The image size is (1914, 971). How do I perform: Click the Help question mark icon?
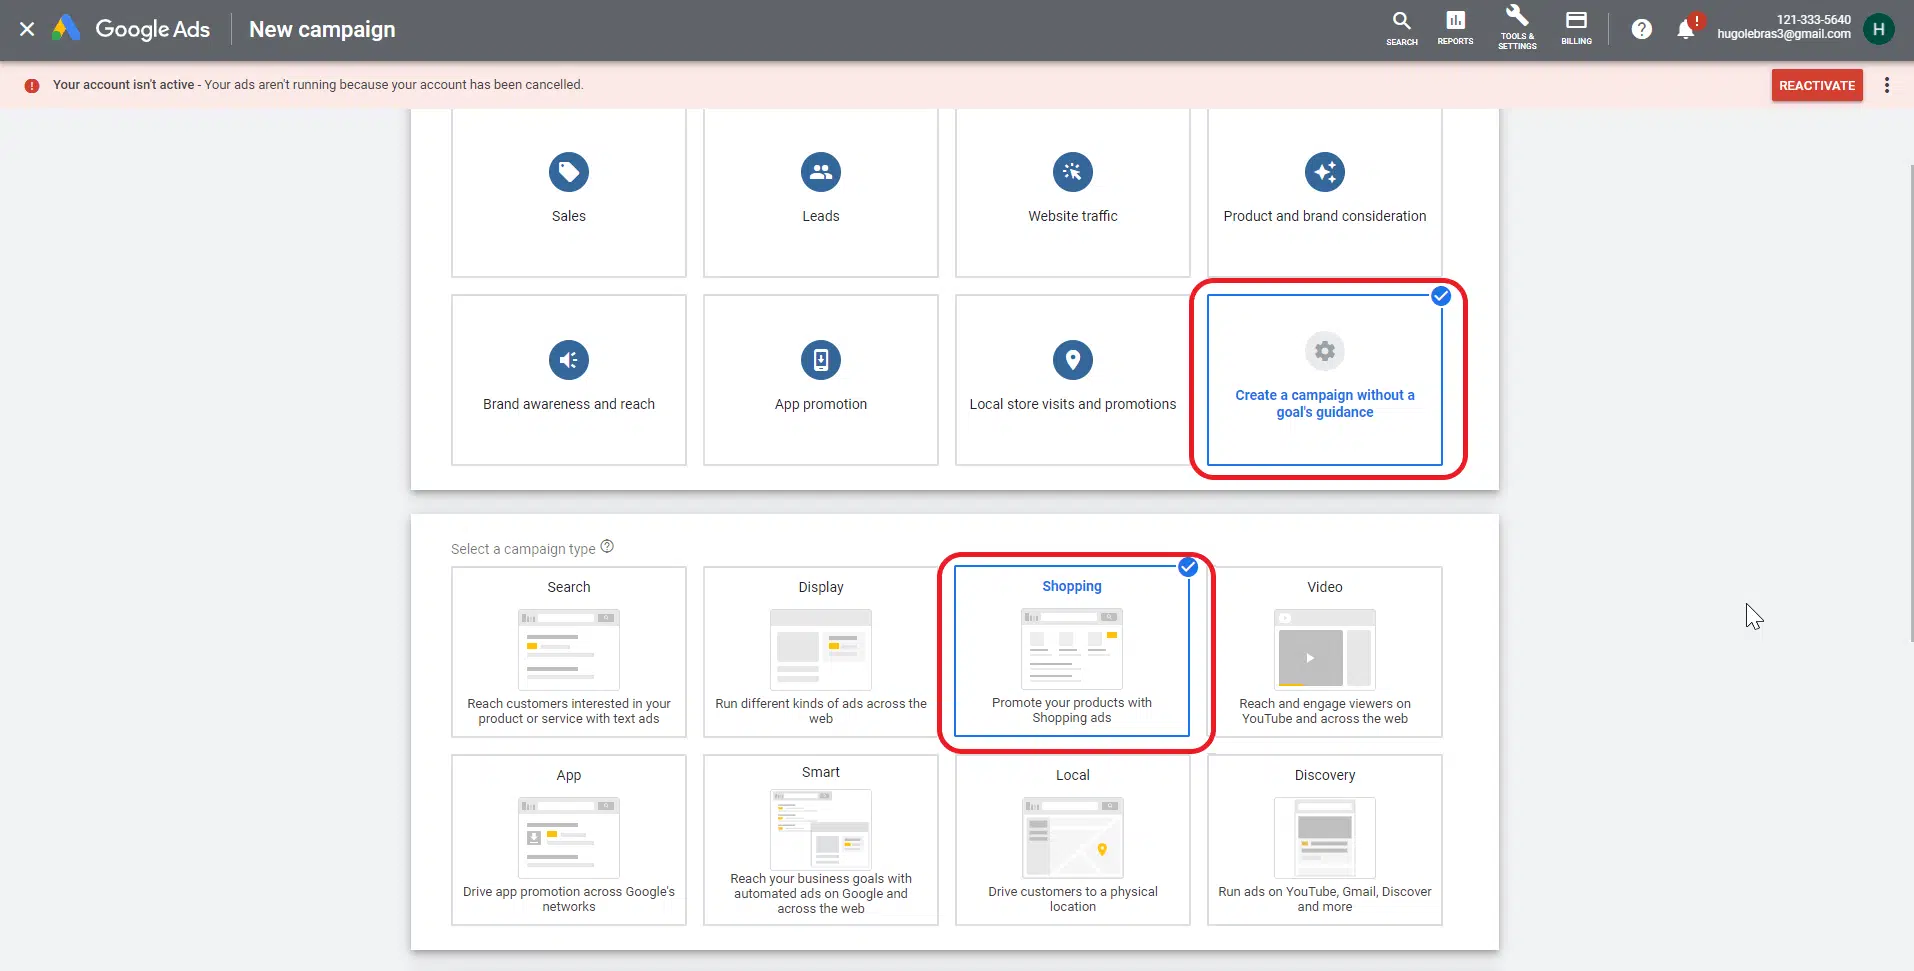[1641, 30]
